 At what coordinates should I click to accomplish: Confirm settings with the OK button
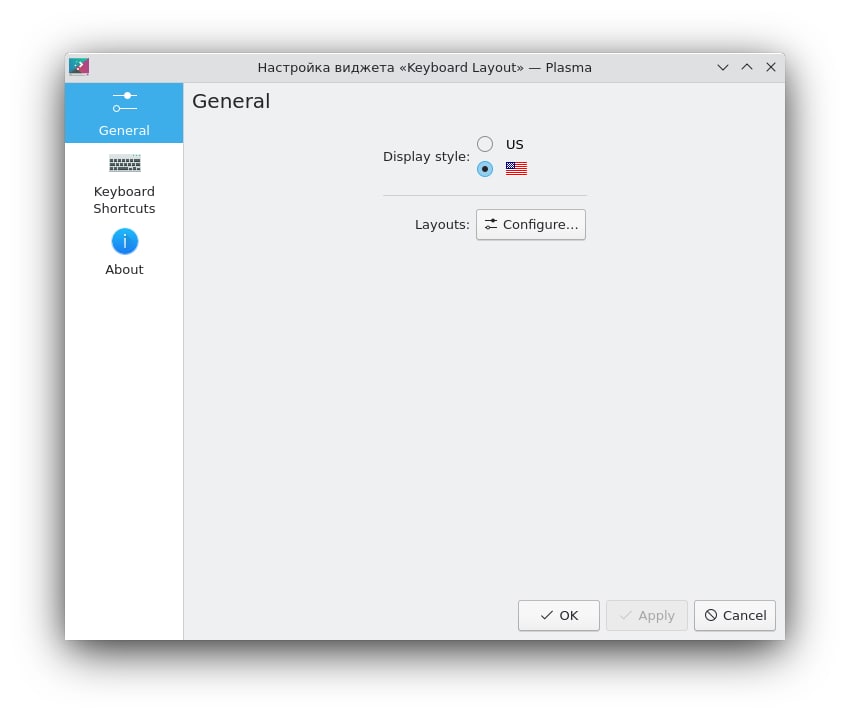click(559, 616)
